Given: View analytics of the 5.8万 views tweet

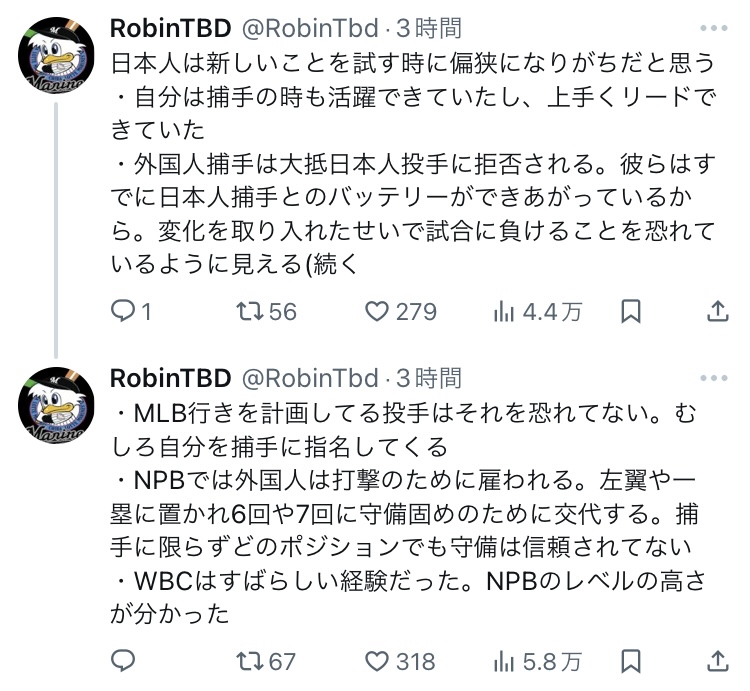Looking at the screenshot, I should point(501,661).
